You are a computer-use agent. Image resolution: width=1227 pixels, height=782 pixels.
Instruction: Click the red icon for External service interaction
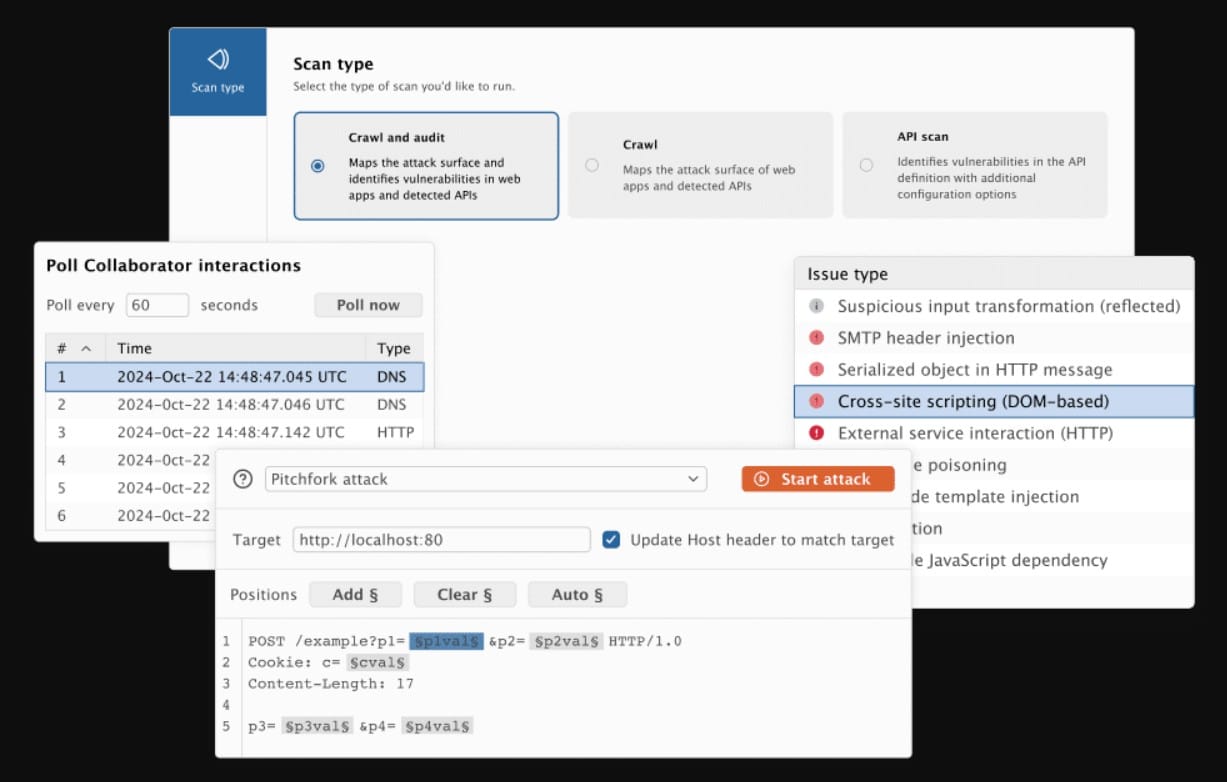click(x=816, y=433)
